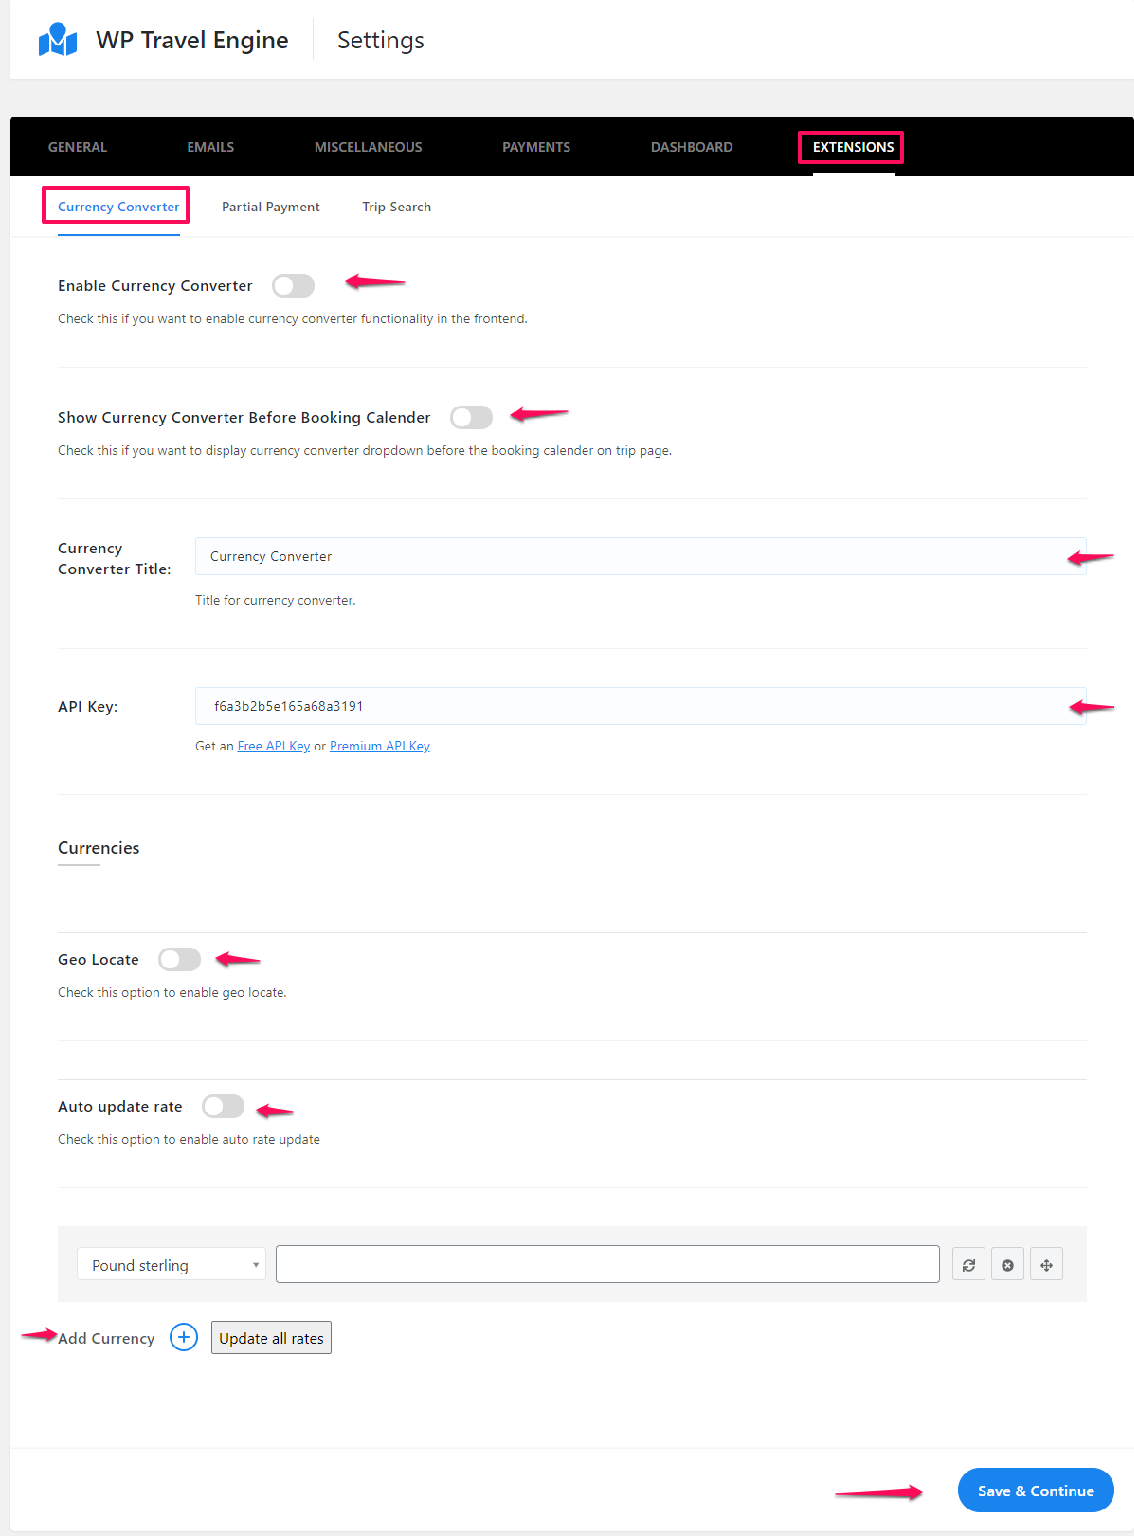
Task: Click the WP Travel Engine title text
Action: (192, 40)
